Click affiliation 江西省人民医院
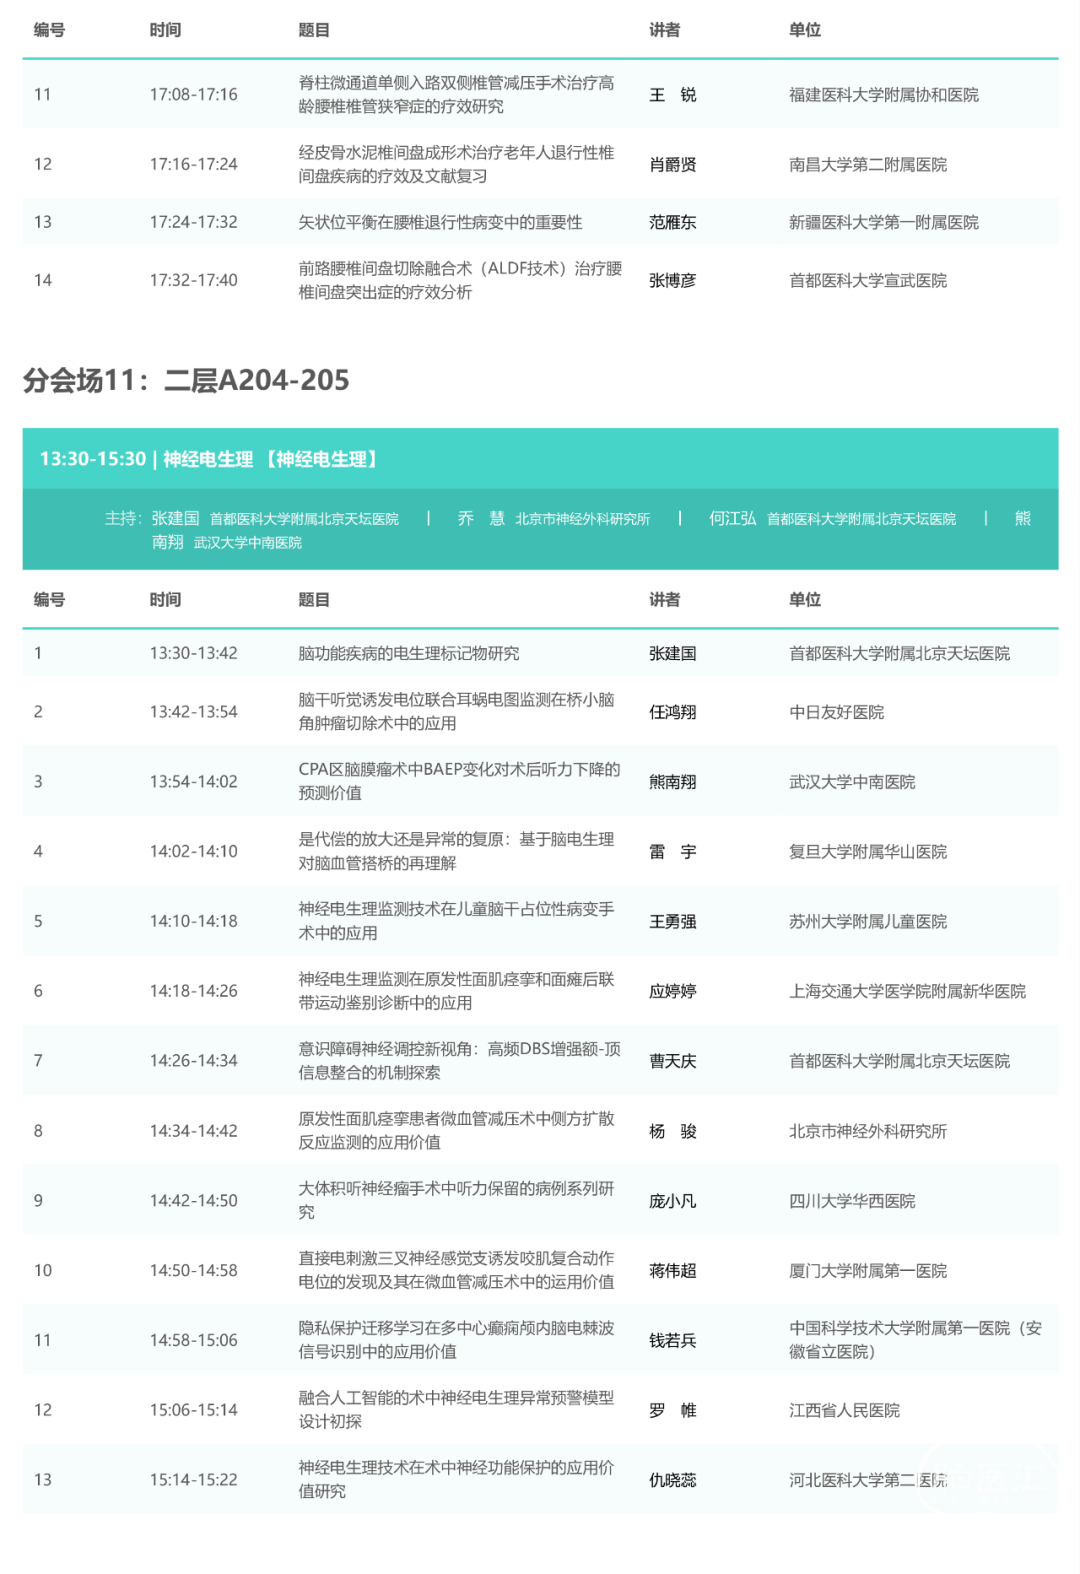 844,1410
